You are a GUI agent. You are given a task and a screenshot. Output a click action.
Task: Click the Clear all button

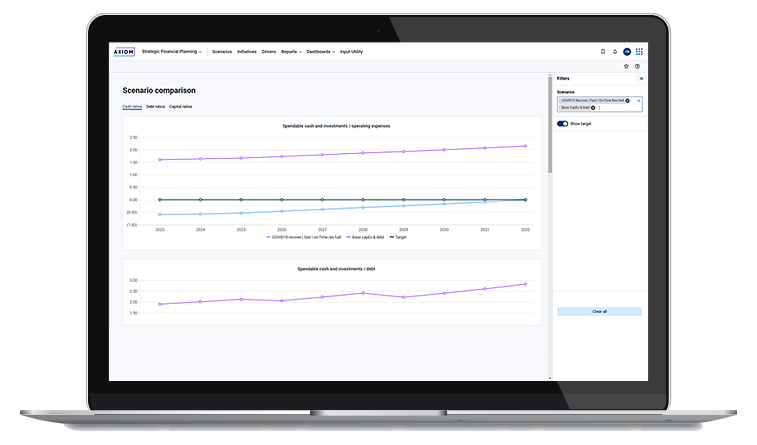[x=599, y=311]
